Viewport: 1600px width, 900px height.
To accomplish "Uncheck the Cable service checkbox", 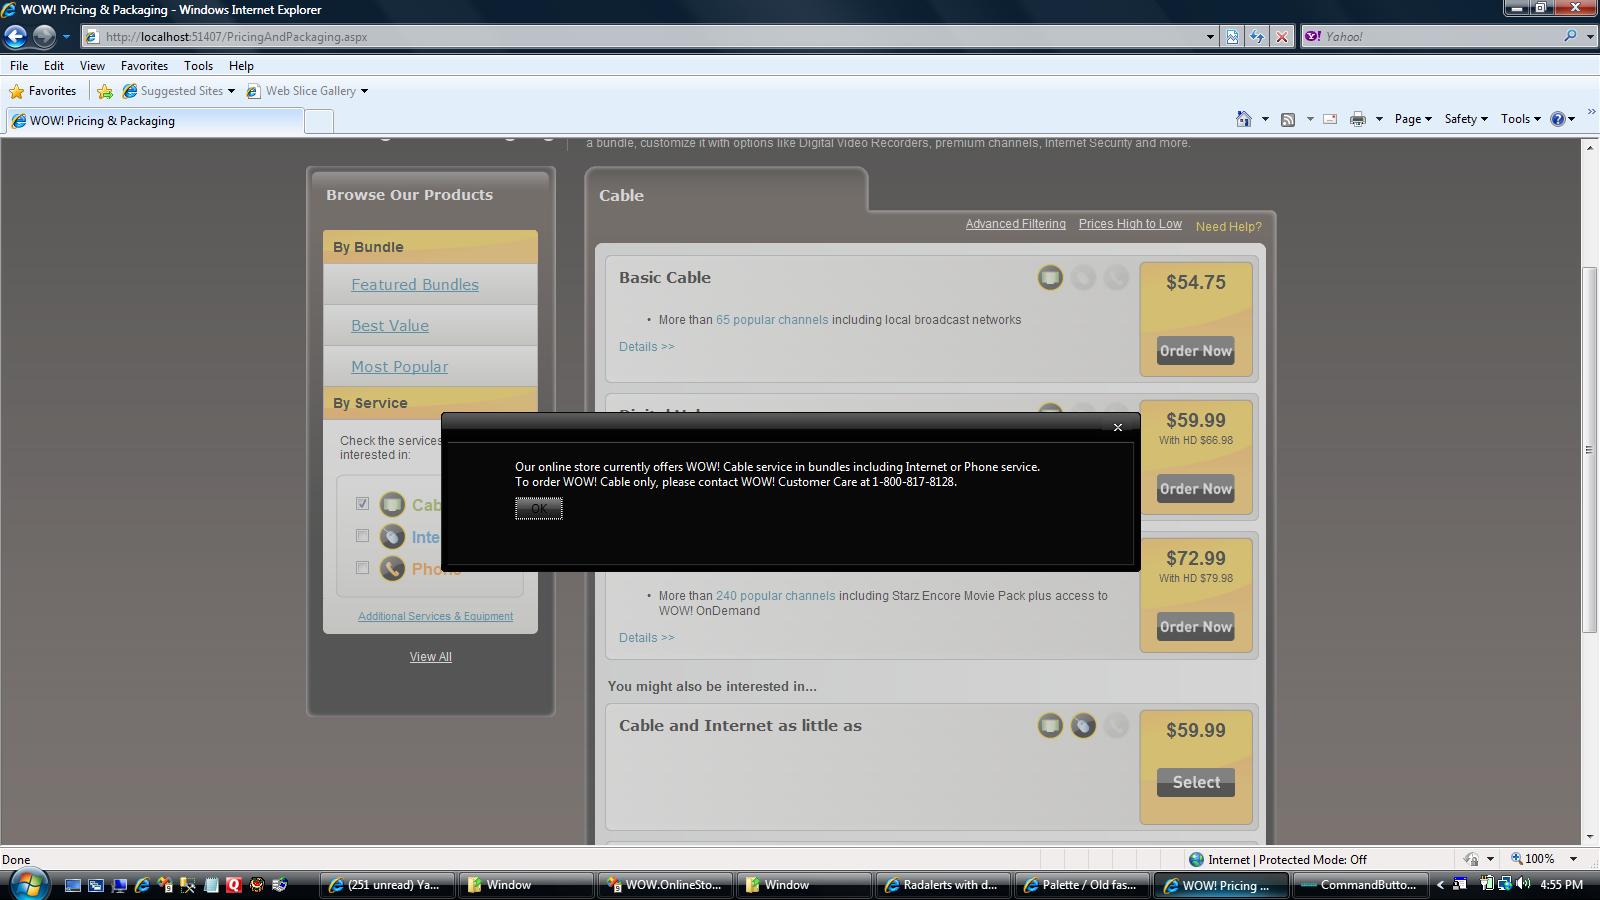I will [362, 503].
